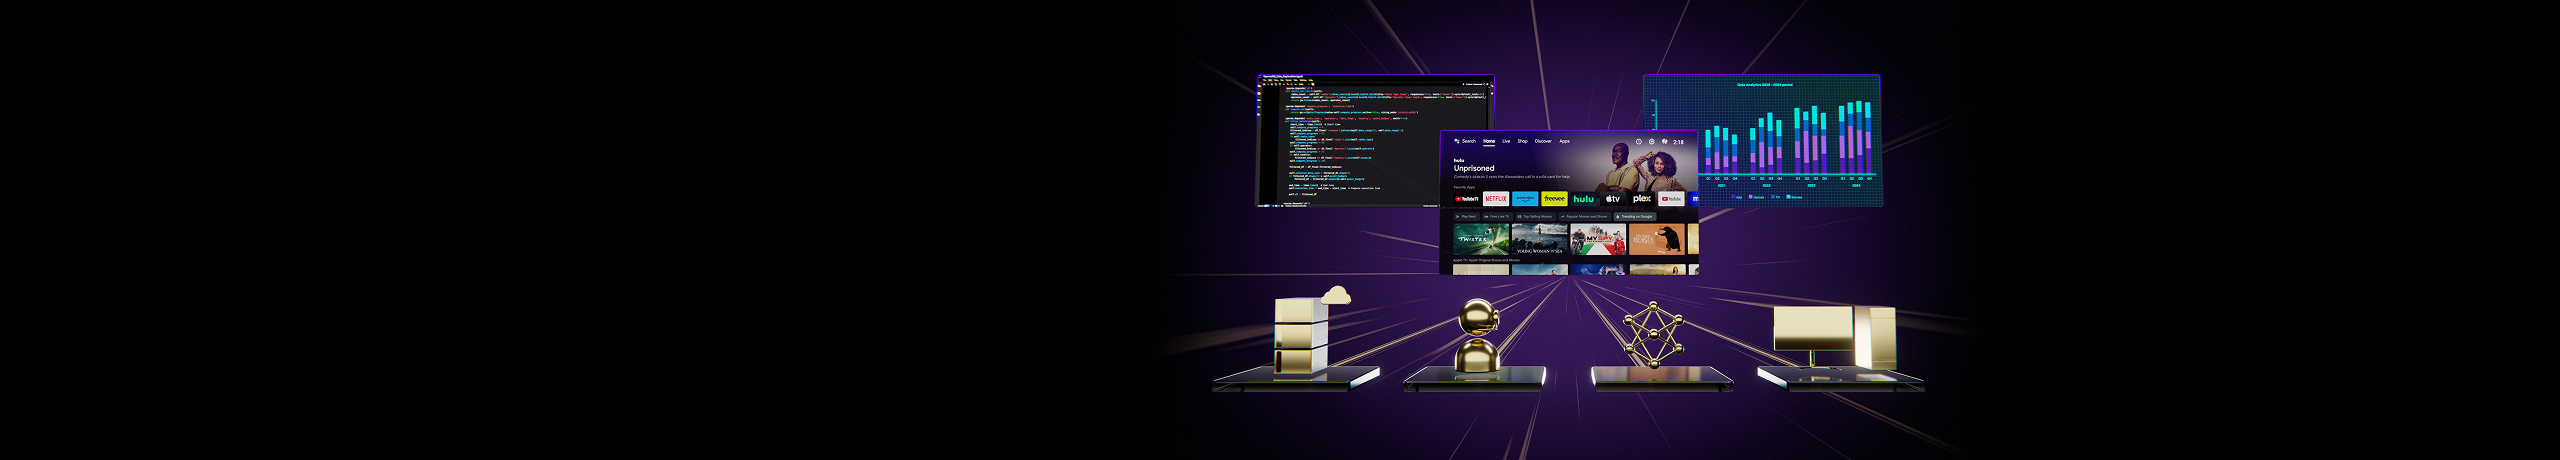
Task: Select the Trending on Google chip
Action: coord(1634,216)
